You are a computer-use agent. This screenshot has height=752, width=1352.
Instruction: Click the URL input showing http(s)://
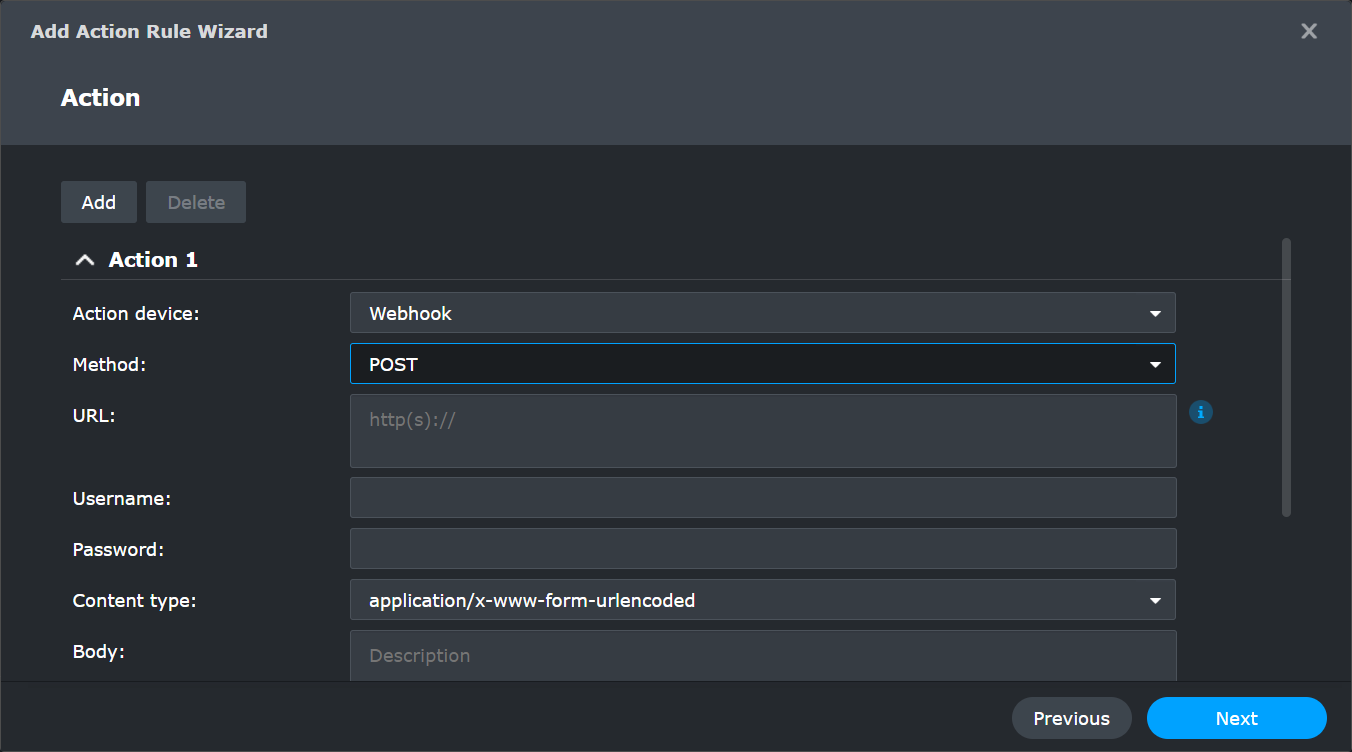[x=700, y=430]
